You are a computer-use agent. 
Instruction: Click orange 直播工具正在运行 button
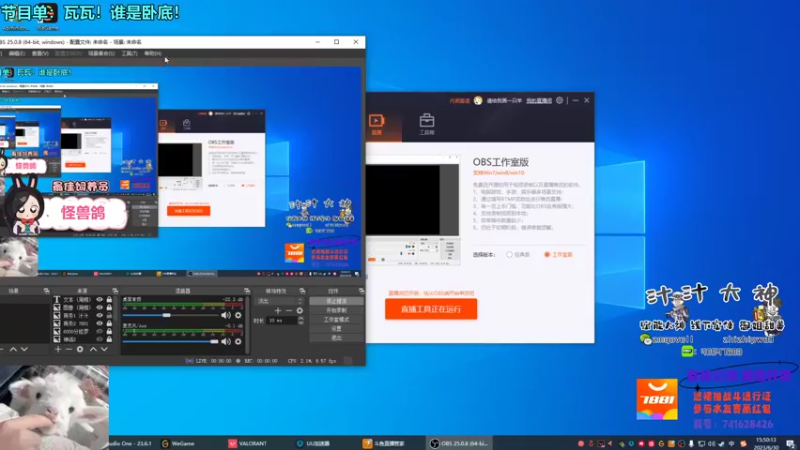coord(431,309)
